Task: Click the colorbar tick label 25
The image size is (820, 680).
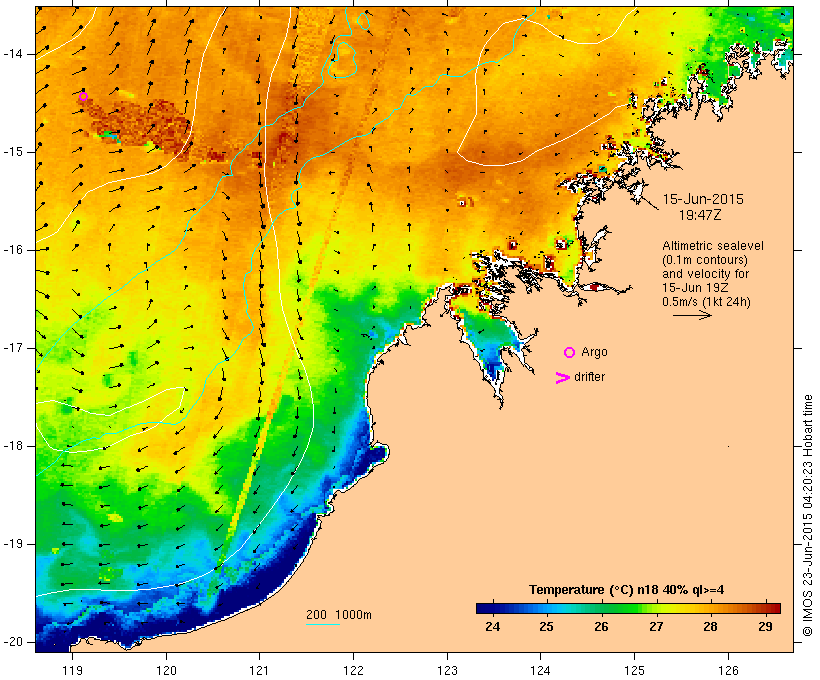Action: pos(546,627)
